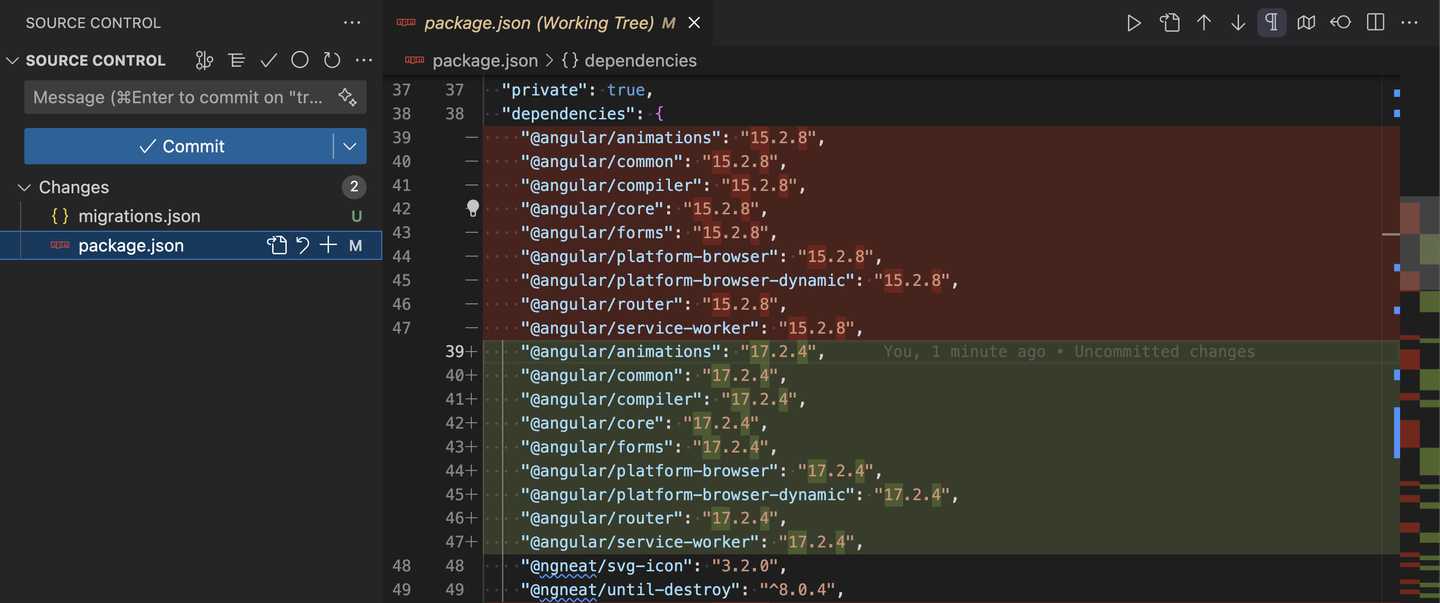Toggle word wrap icon next to split editor

[x=1340, y=22]
